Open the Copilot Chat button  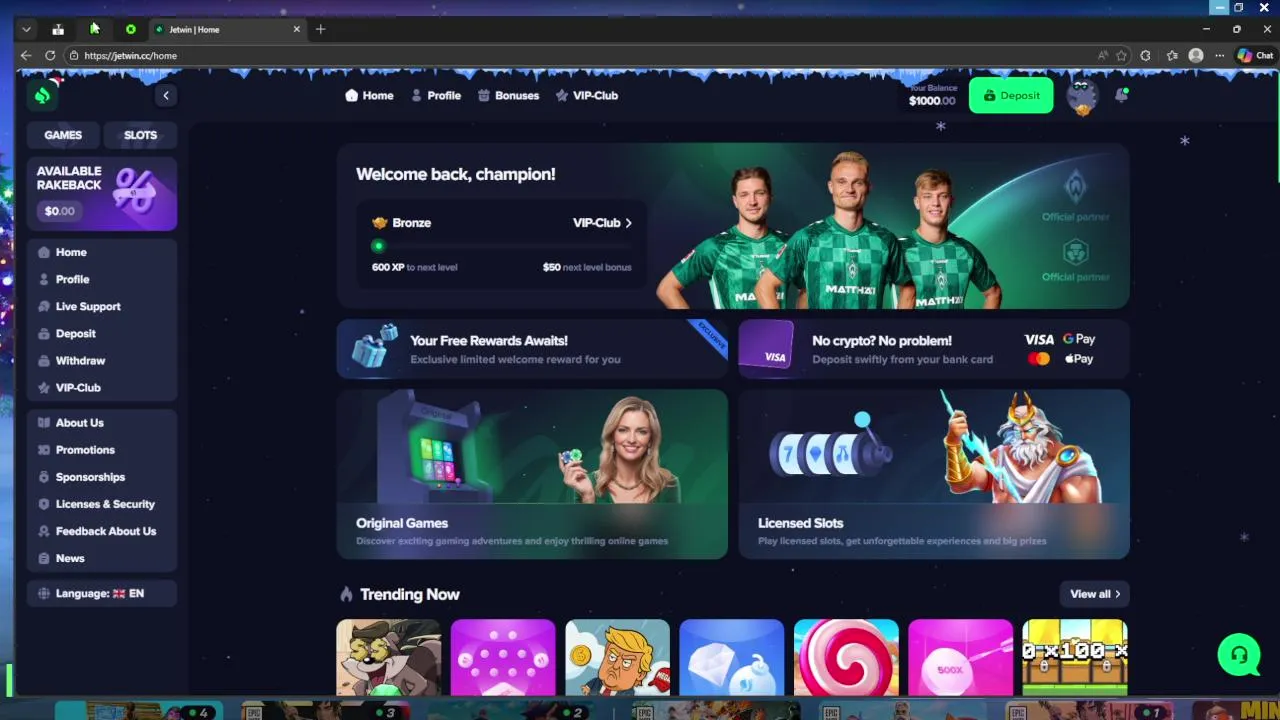click(1255, 56)
